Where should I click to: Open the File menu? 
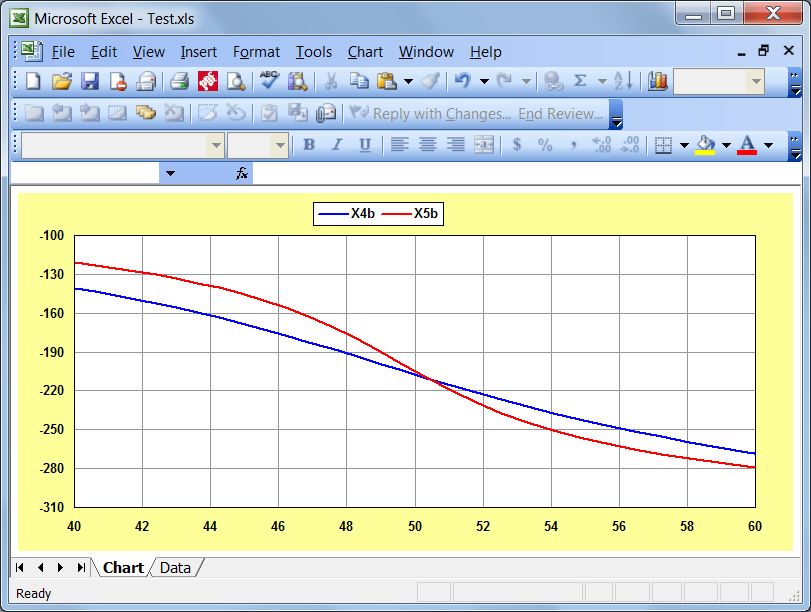[63, 52]
